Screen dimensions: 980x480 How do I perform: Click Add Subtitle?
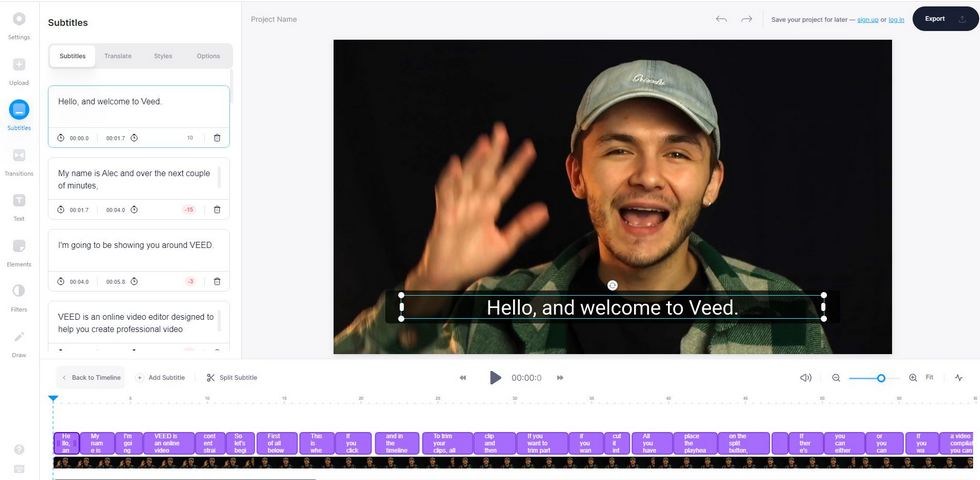click(161, 378)
